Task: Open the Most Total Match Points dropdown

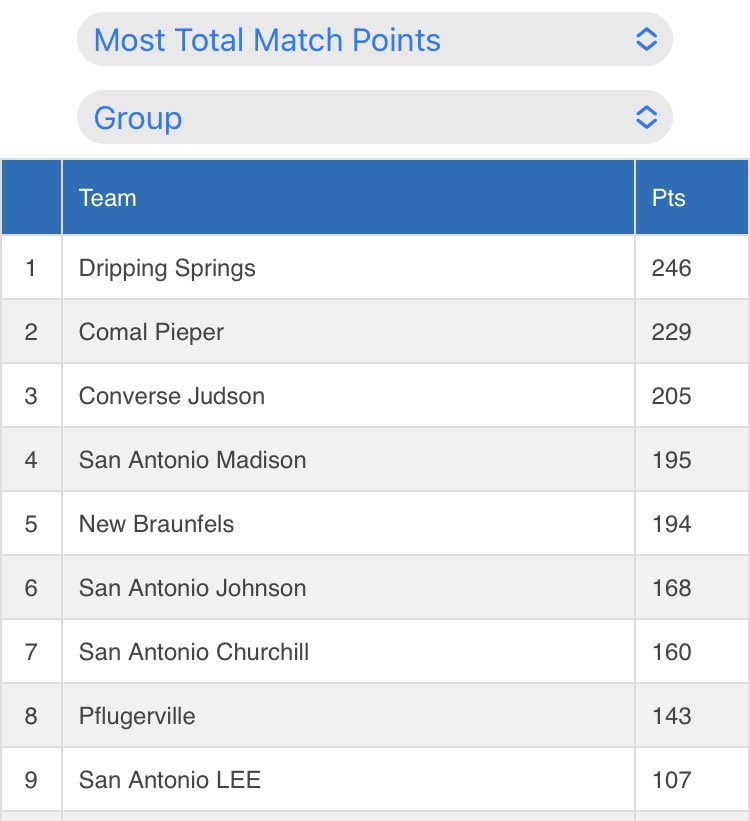Action: click(374, 39)
